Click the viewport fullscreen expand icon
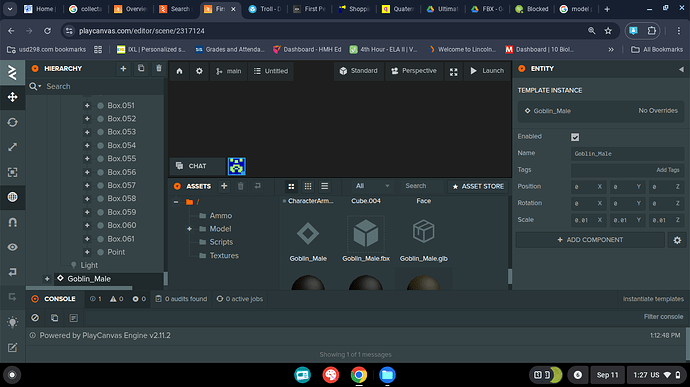690x387 pixels. point(454,72)
